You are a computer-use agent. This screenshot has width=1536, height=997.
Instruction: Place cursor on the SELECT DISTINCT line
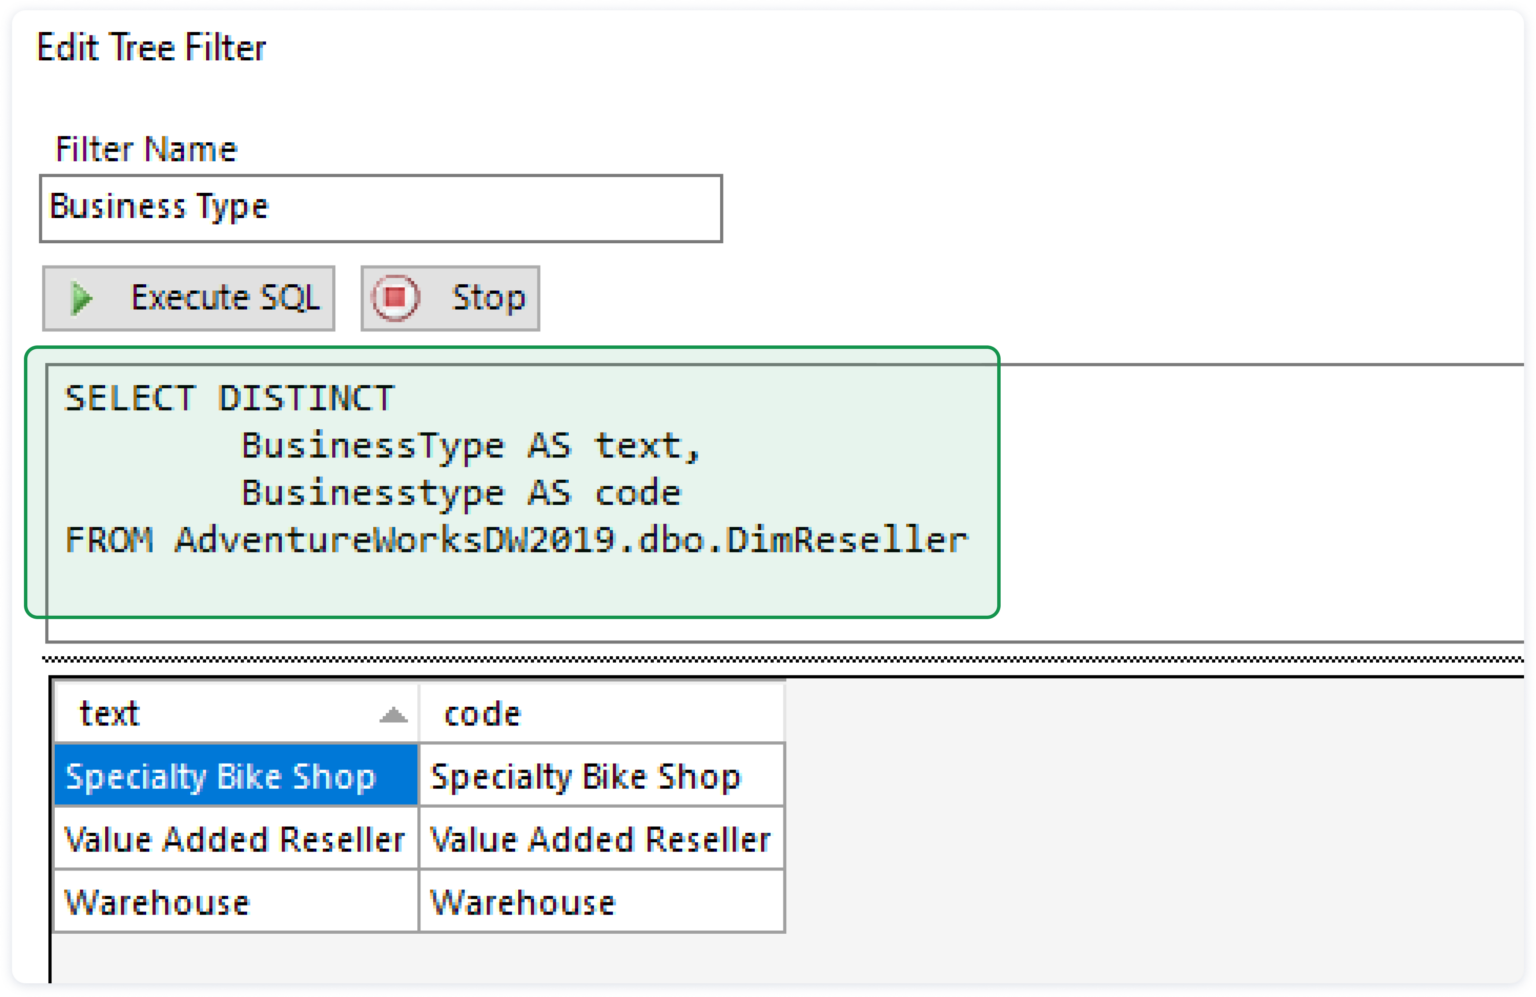(x=230, y=399)
